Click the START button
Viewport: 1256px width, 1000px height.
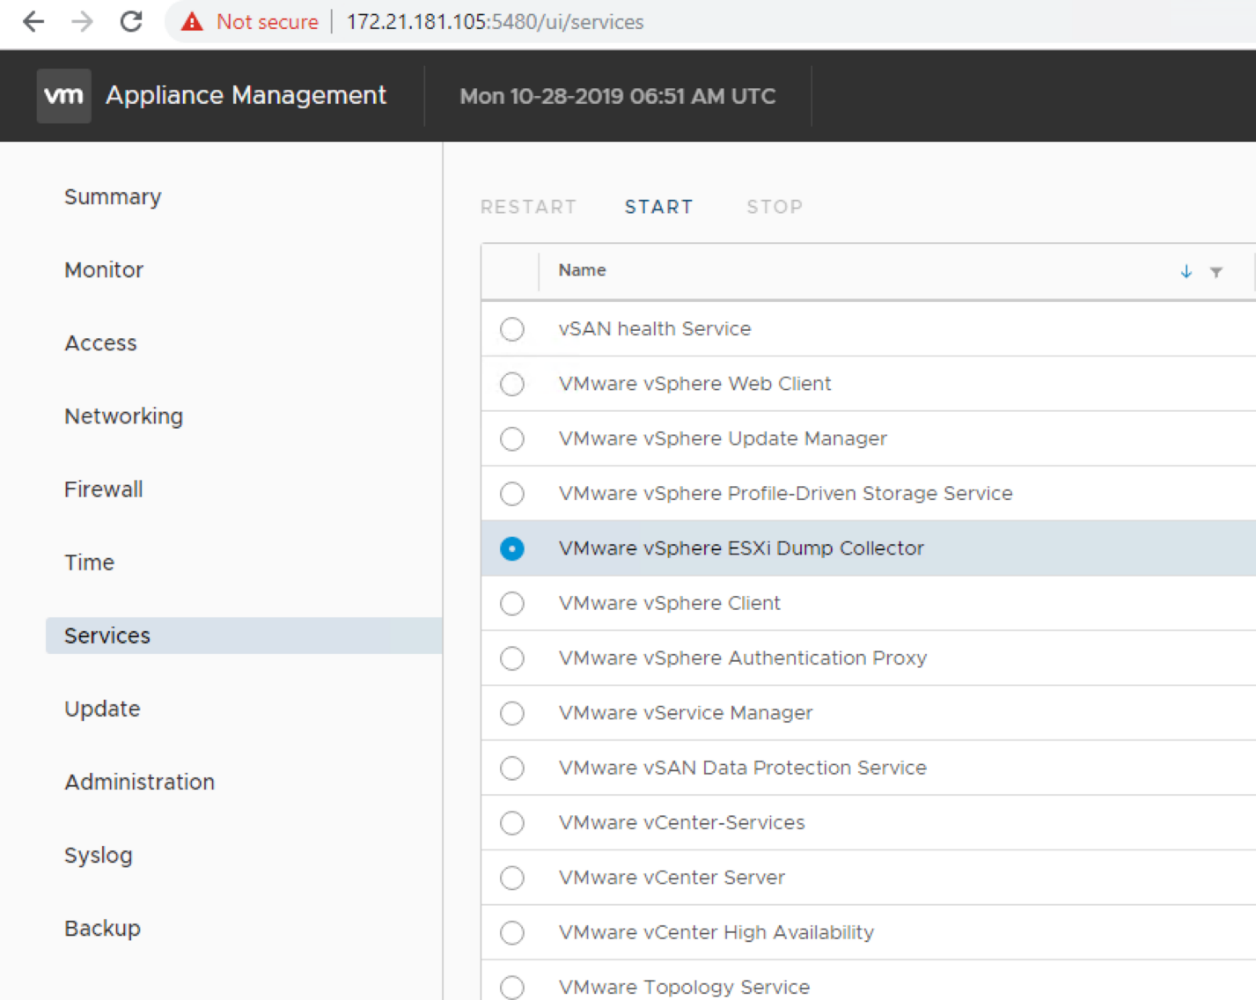tap(658, 207)
